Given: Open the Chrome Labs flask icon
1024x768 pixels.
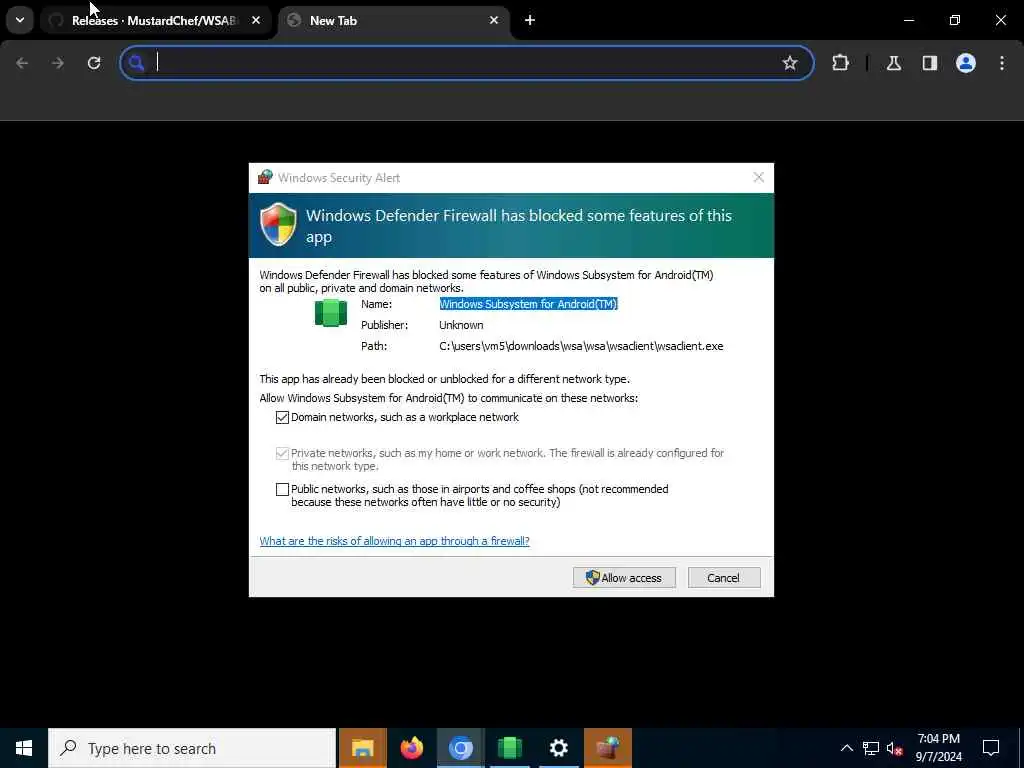Looking at the screenshot, I should coord(894,63).
